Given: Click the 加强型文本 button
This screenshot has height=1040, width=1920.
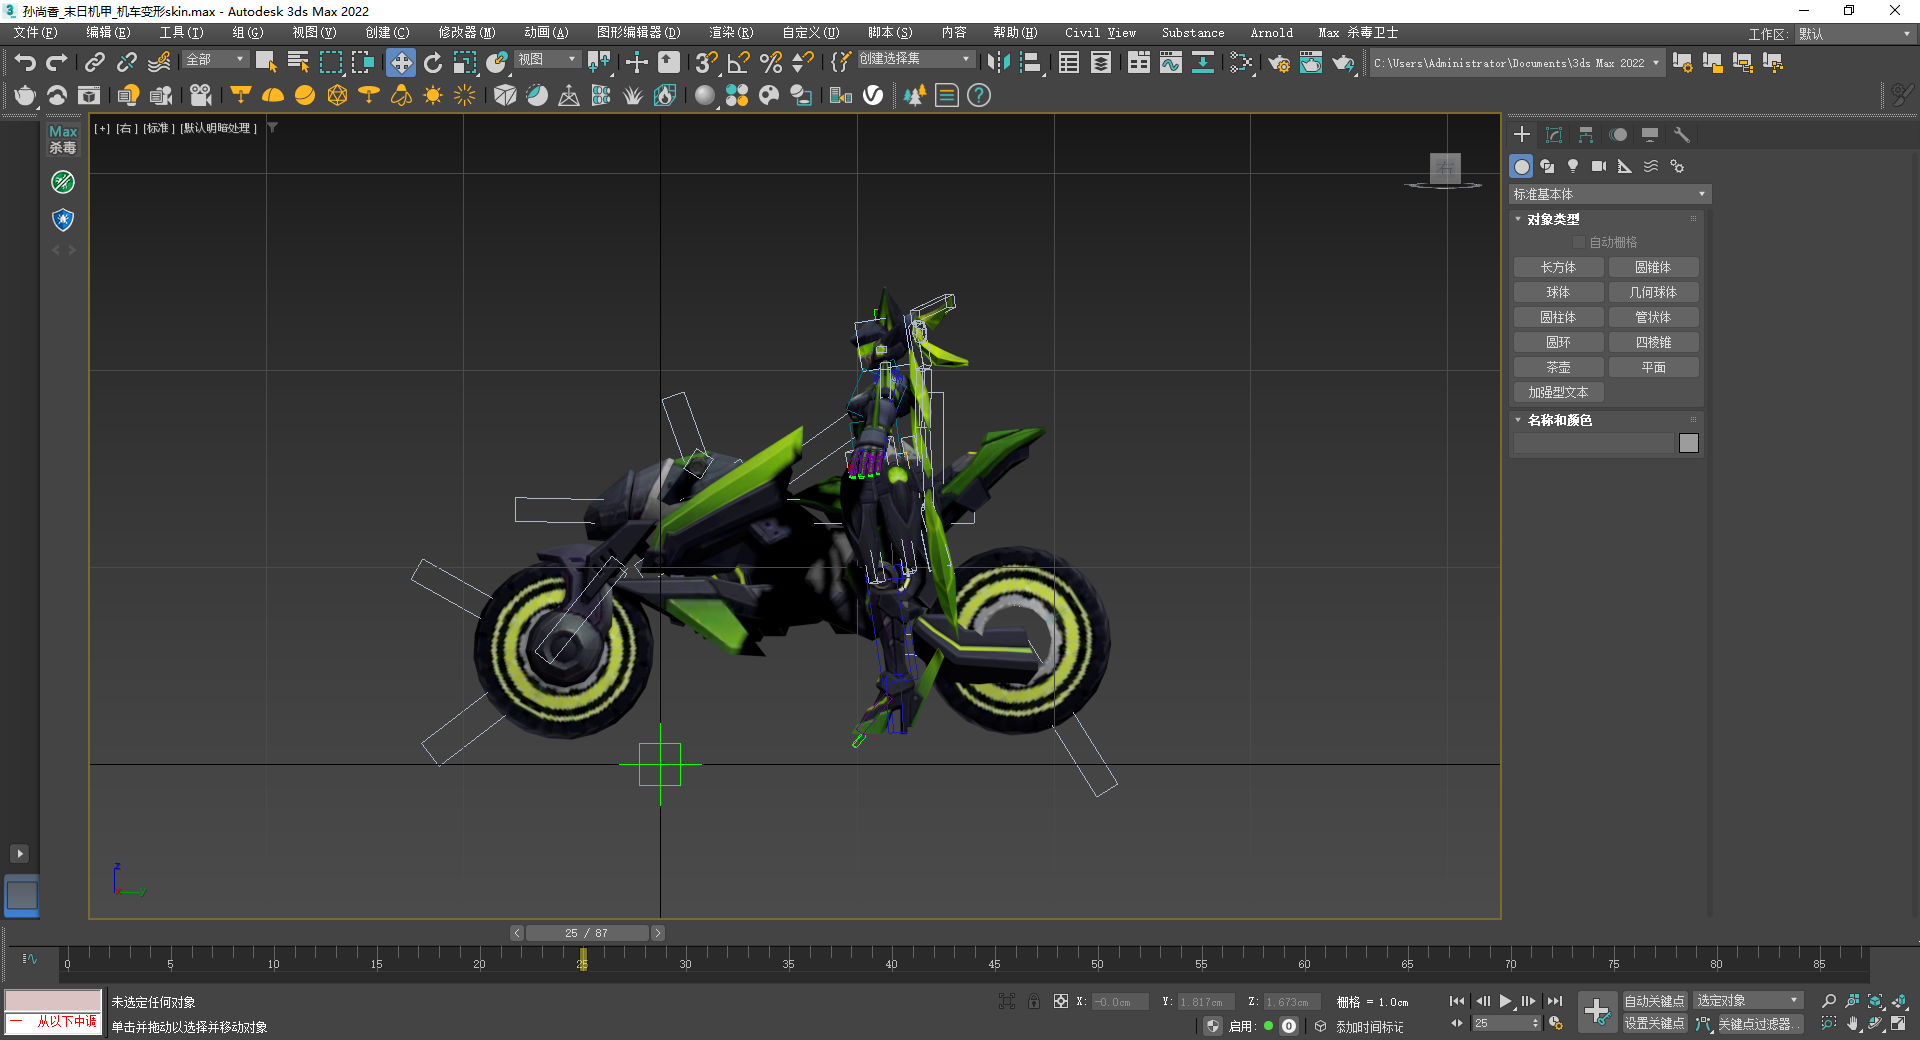Looking at the screenshot, I should pyautogui.click(x=1558, y=392).
